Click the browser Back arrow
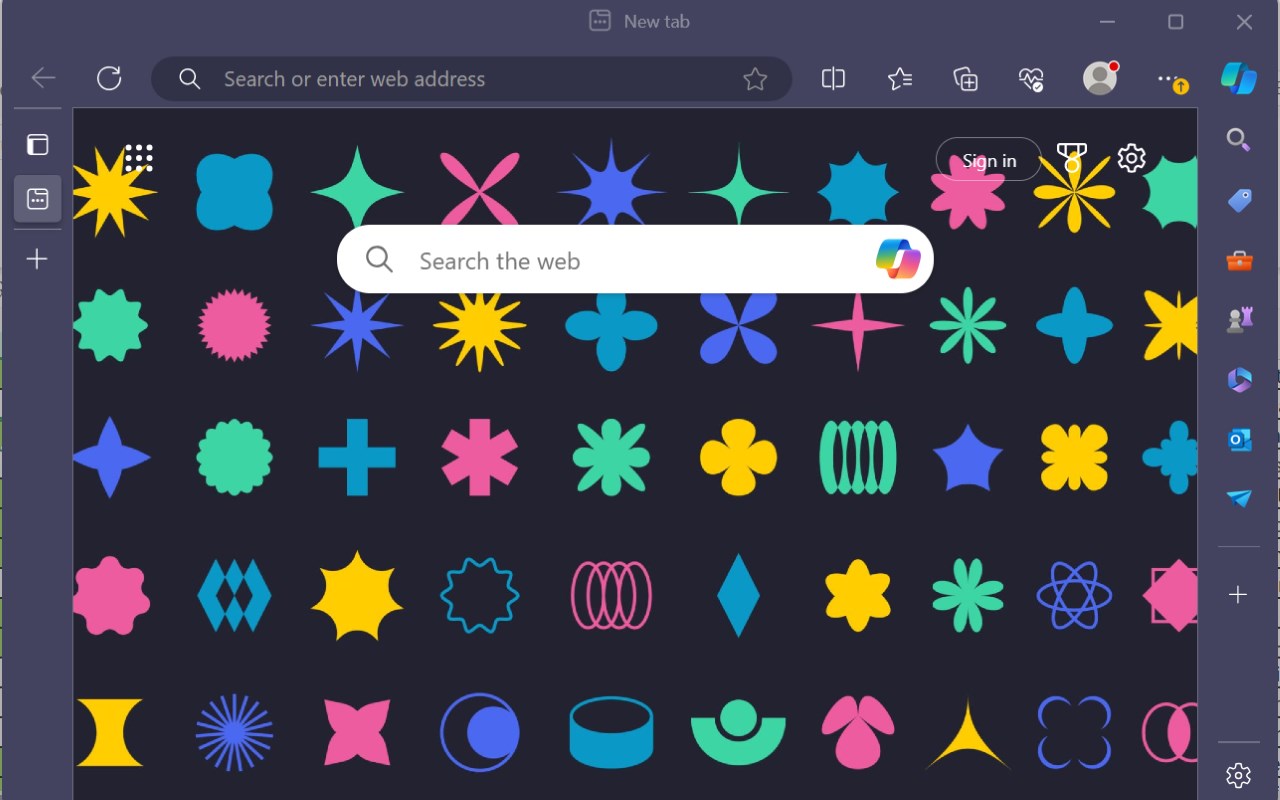Viewport: 1280px width, 800px height. (43, 78)
